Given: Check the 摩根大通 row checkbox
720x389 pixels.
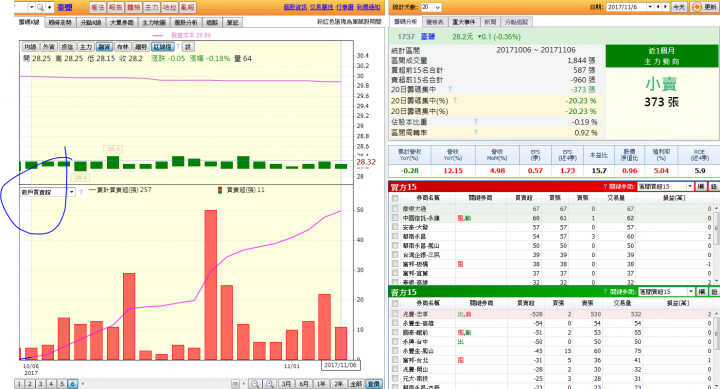Looking at the screenshot, I should click(395, 209).
